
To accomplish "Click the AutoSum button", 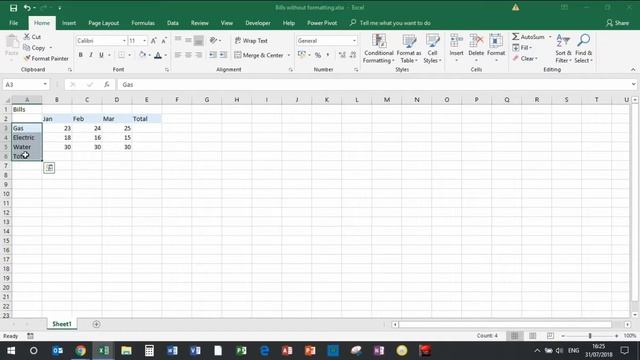I will [x=529, y=37].
